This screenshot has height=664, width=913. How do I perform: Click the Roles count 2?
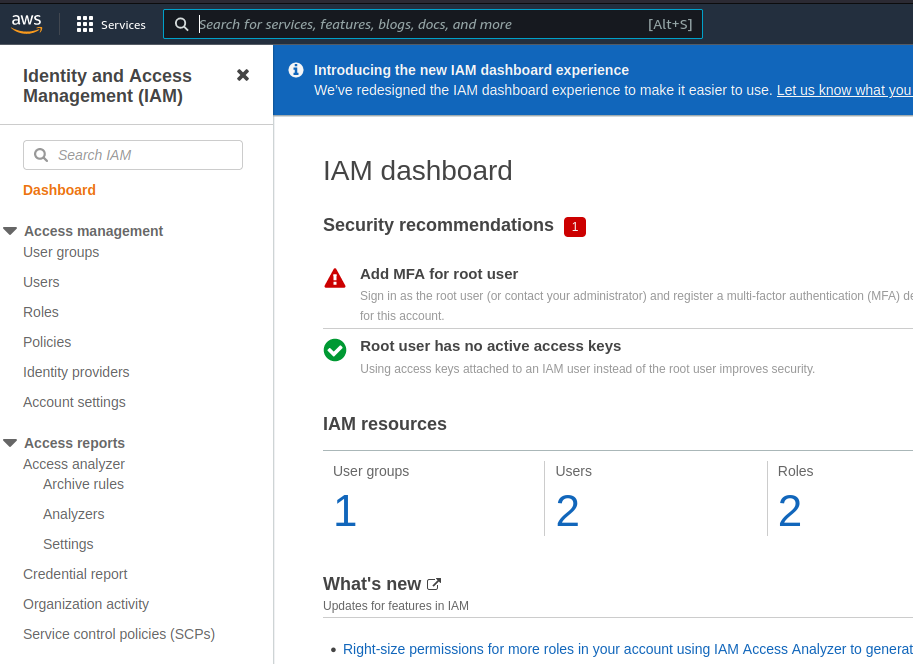tap(790, 511)
